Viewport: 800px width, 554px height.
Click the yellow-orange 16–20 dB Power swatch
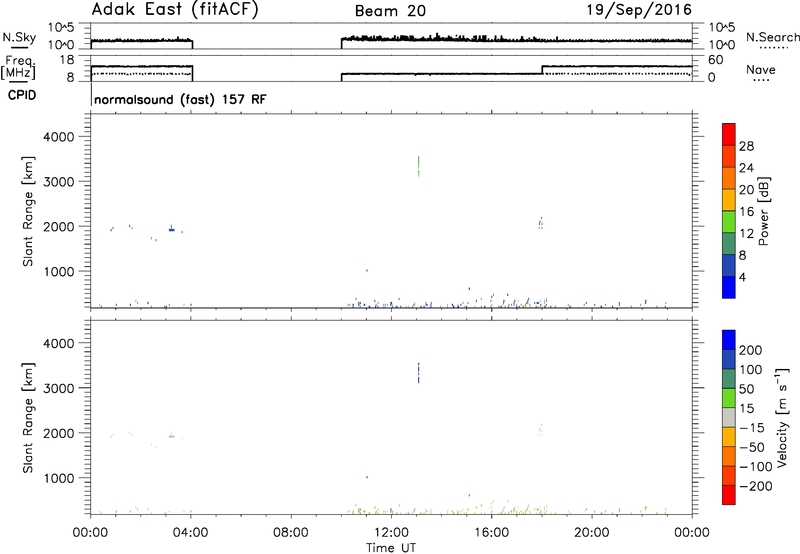729,200
